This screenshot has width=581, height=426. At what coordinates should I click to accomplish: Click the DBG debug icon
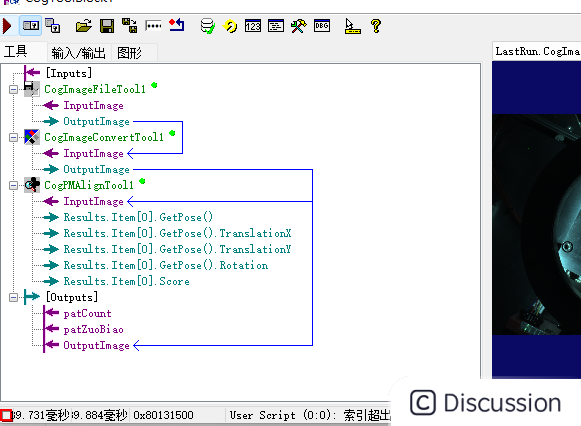(322, 26)
